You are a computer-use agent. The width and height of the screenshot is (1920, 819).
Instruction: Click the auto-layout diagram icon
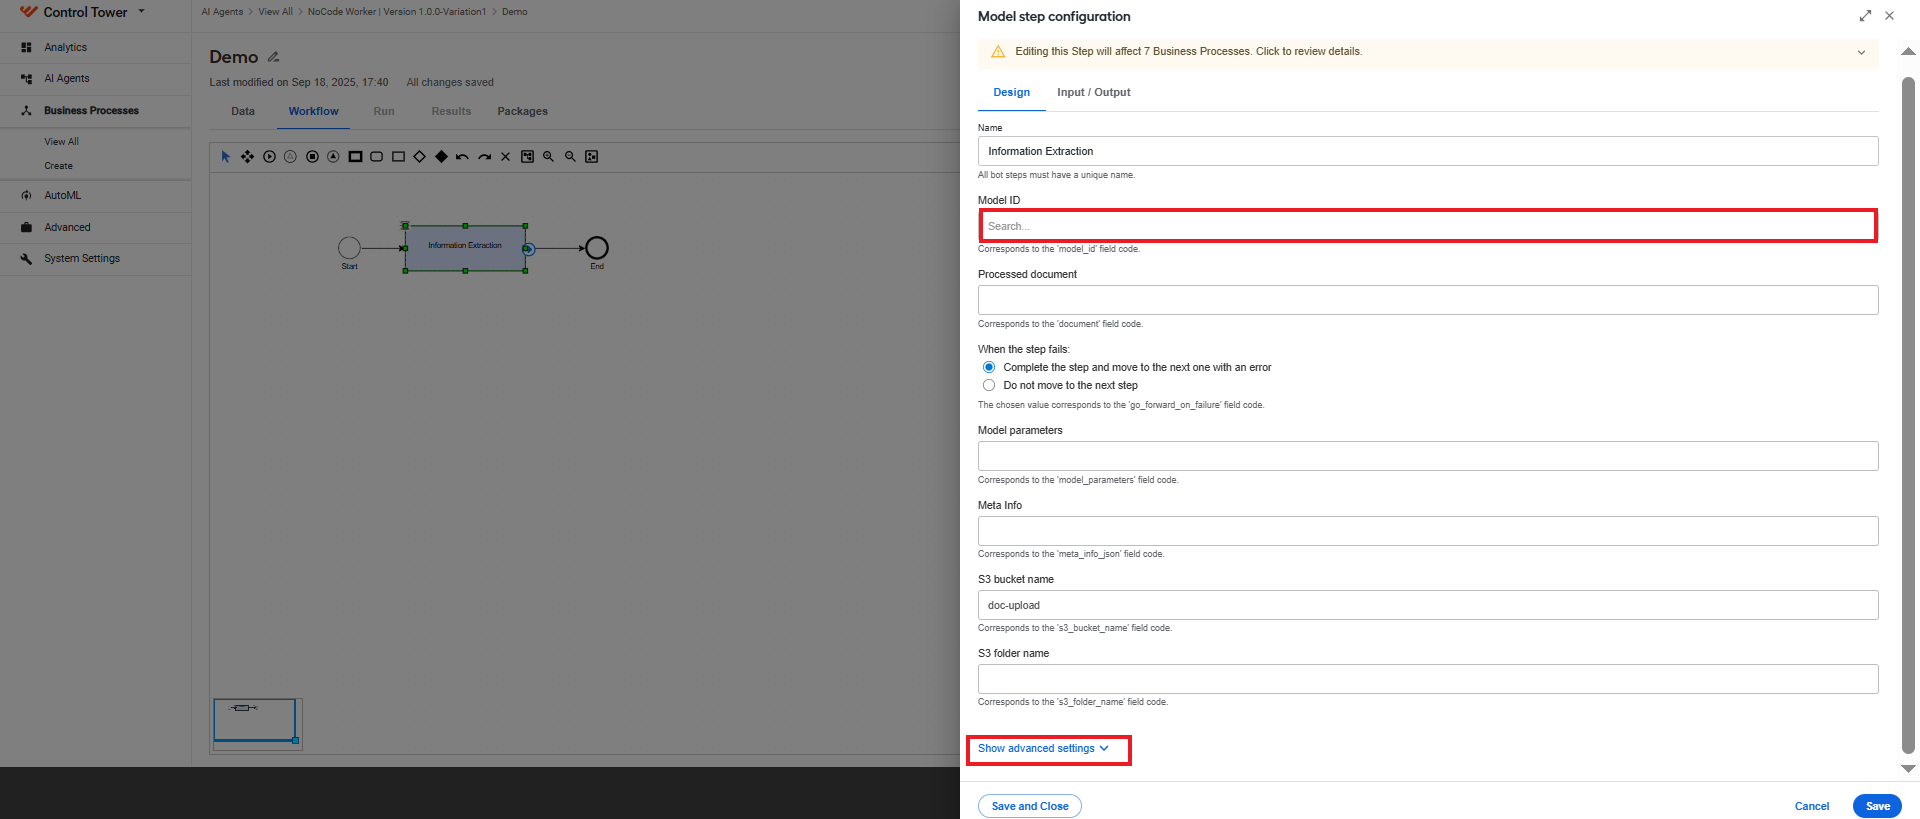(527, 157)
